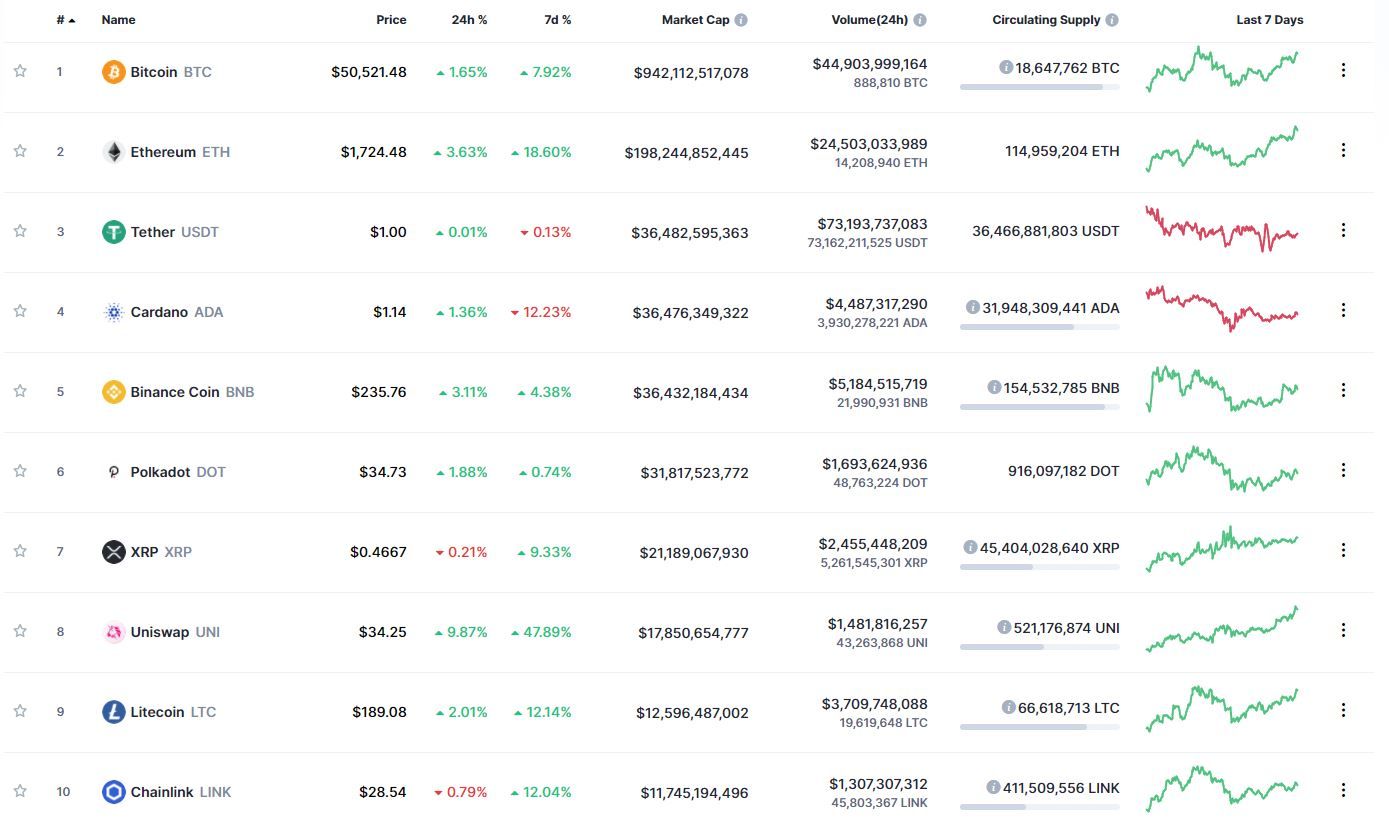Screen dimensions: 1389x825
Task: Click the XRP logo icon
Action: pos(114,552)
